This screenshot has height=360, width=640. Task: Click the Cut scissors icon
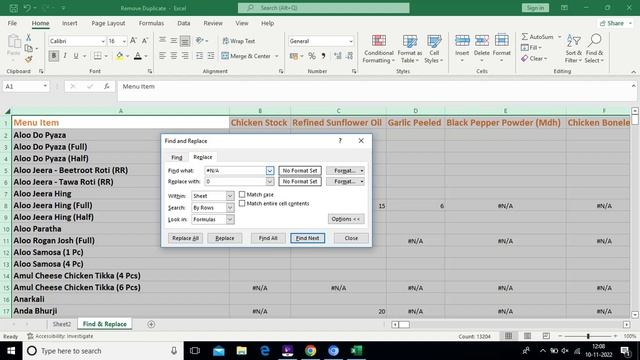click(29, 37)
